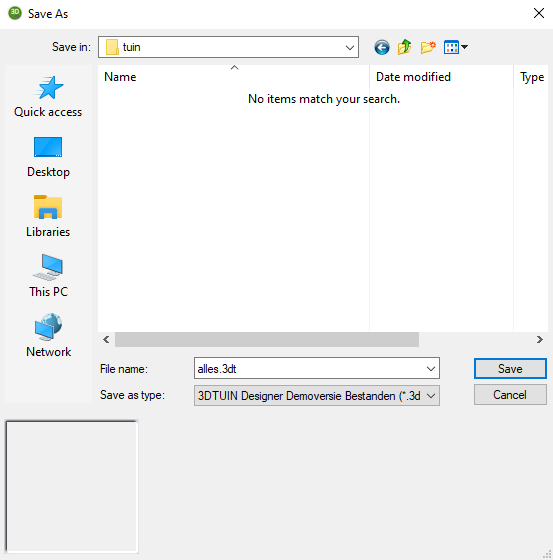Expand the Save as type dropdown
The width and height of the screenshot is (553, 560).
[431, 396]
